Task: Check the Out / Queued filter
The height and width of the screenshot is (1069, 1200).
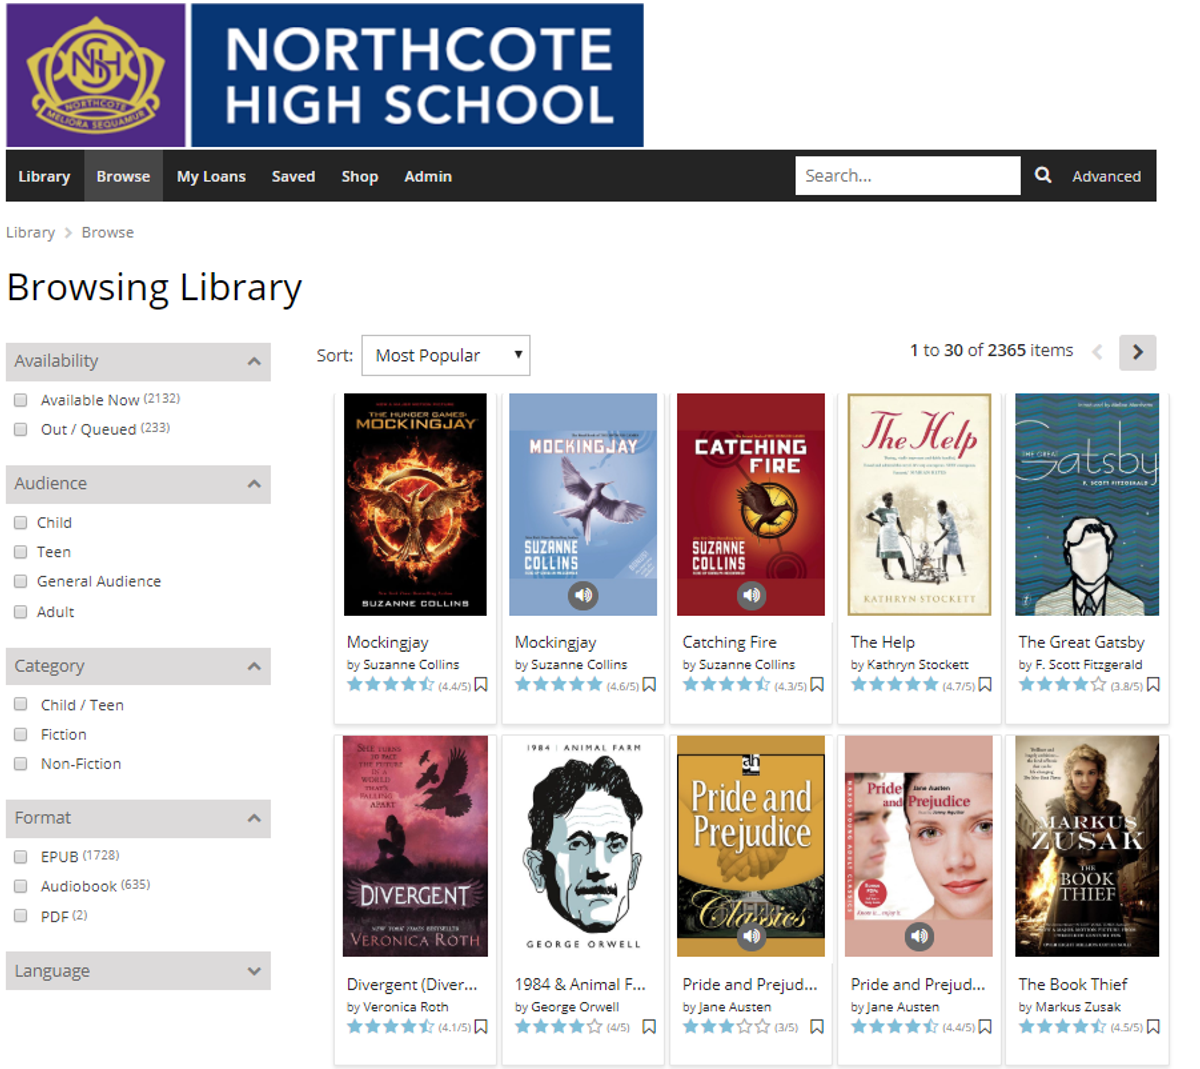Action: tap(20, 429)
